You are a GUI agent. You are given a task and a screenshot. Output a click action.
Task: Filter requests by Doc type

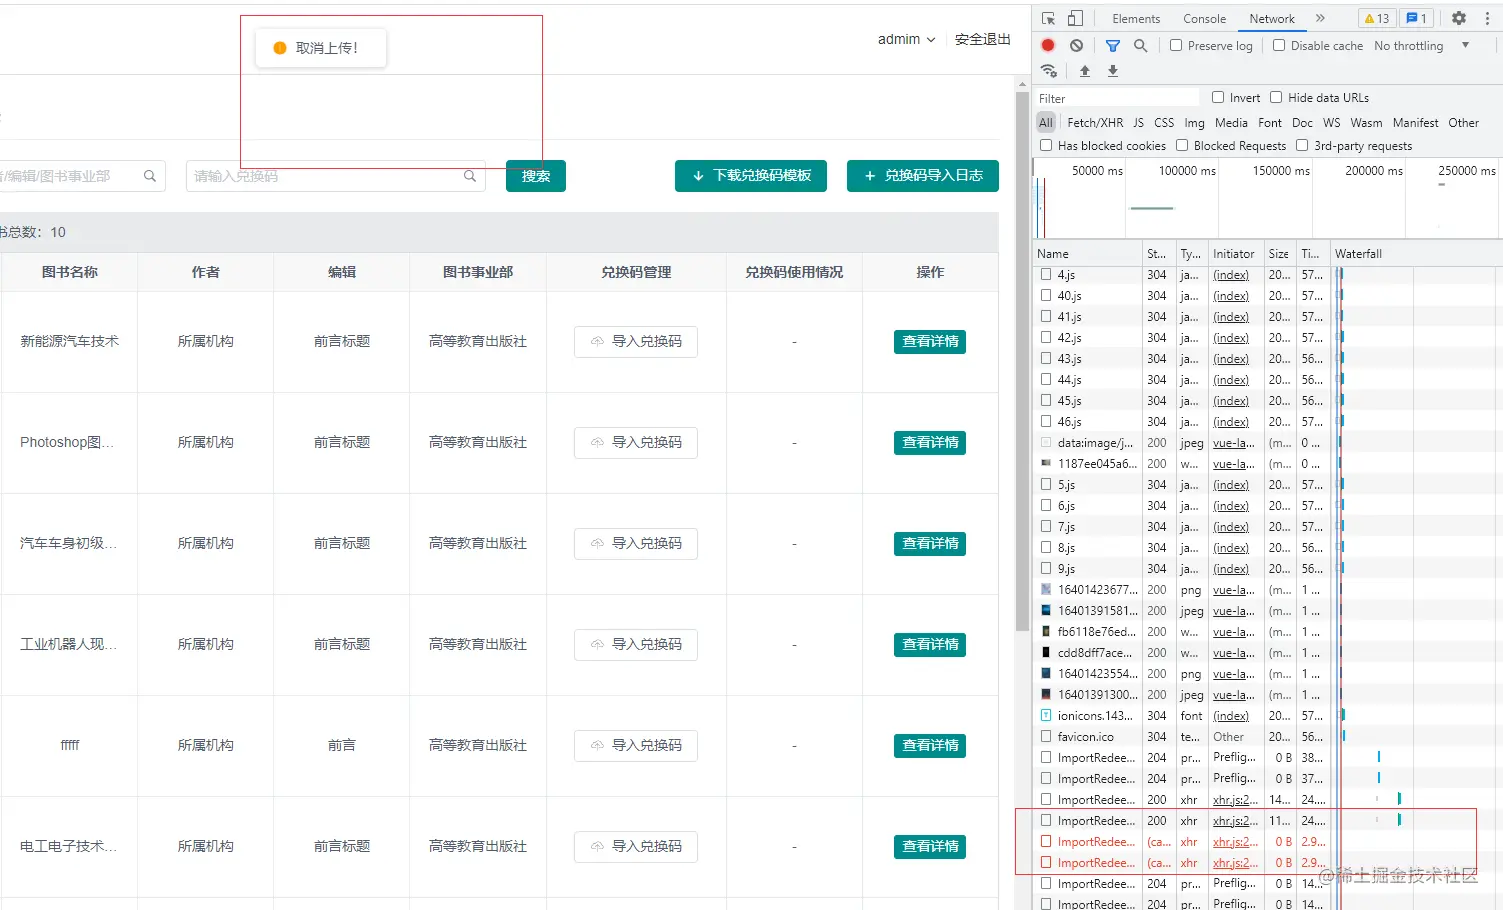click(x=1302, y=123)
